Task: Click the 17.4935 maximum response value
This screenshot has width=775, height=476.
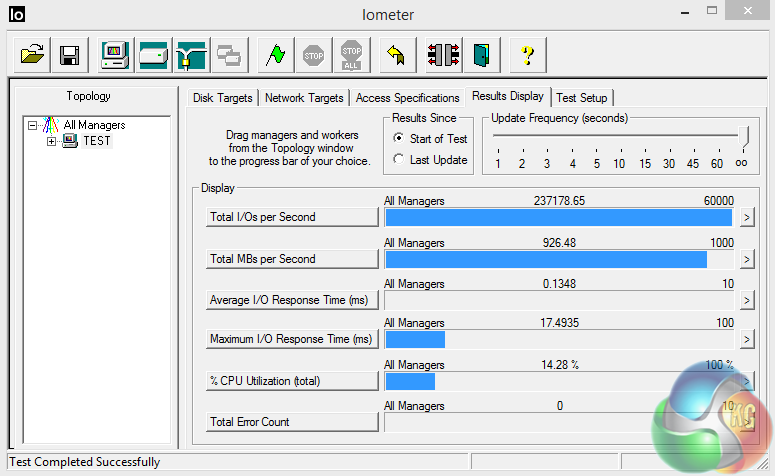Action: tap(559, 323)
